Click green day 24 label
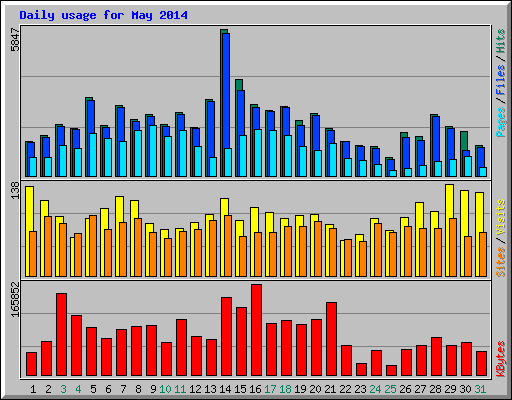This screenshot has width=512, height=400. [375, 389]
